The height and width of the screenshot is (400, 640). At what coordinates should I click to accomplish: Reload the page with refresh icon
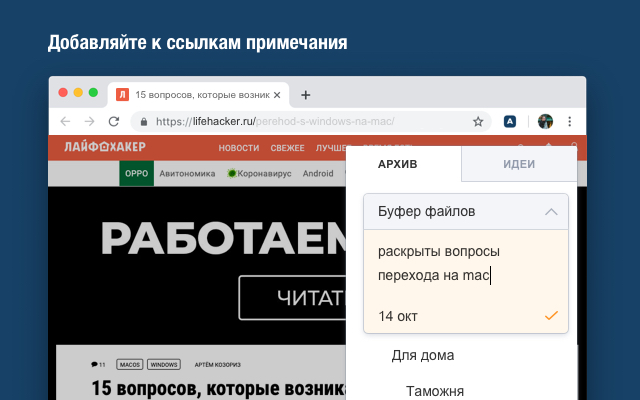pyautogui.click(x=114, y=121)
